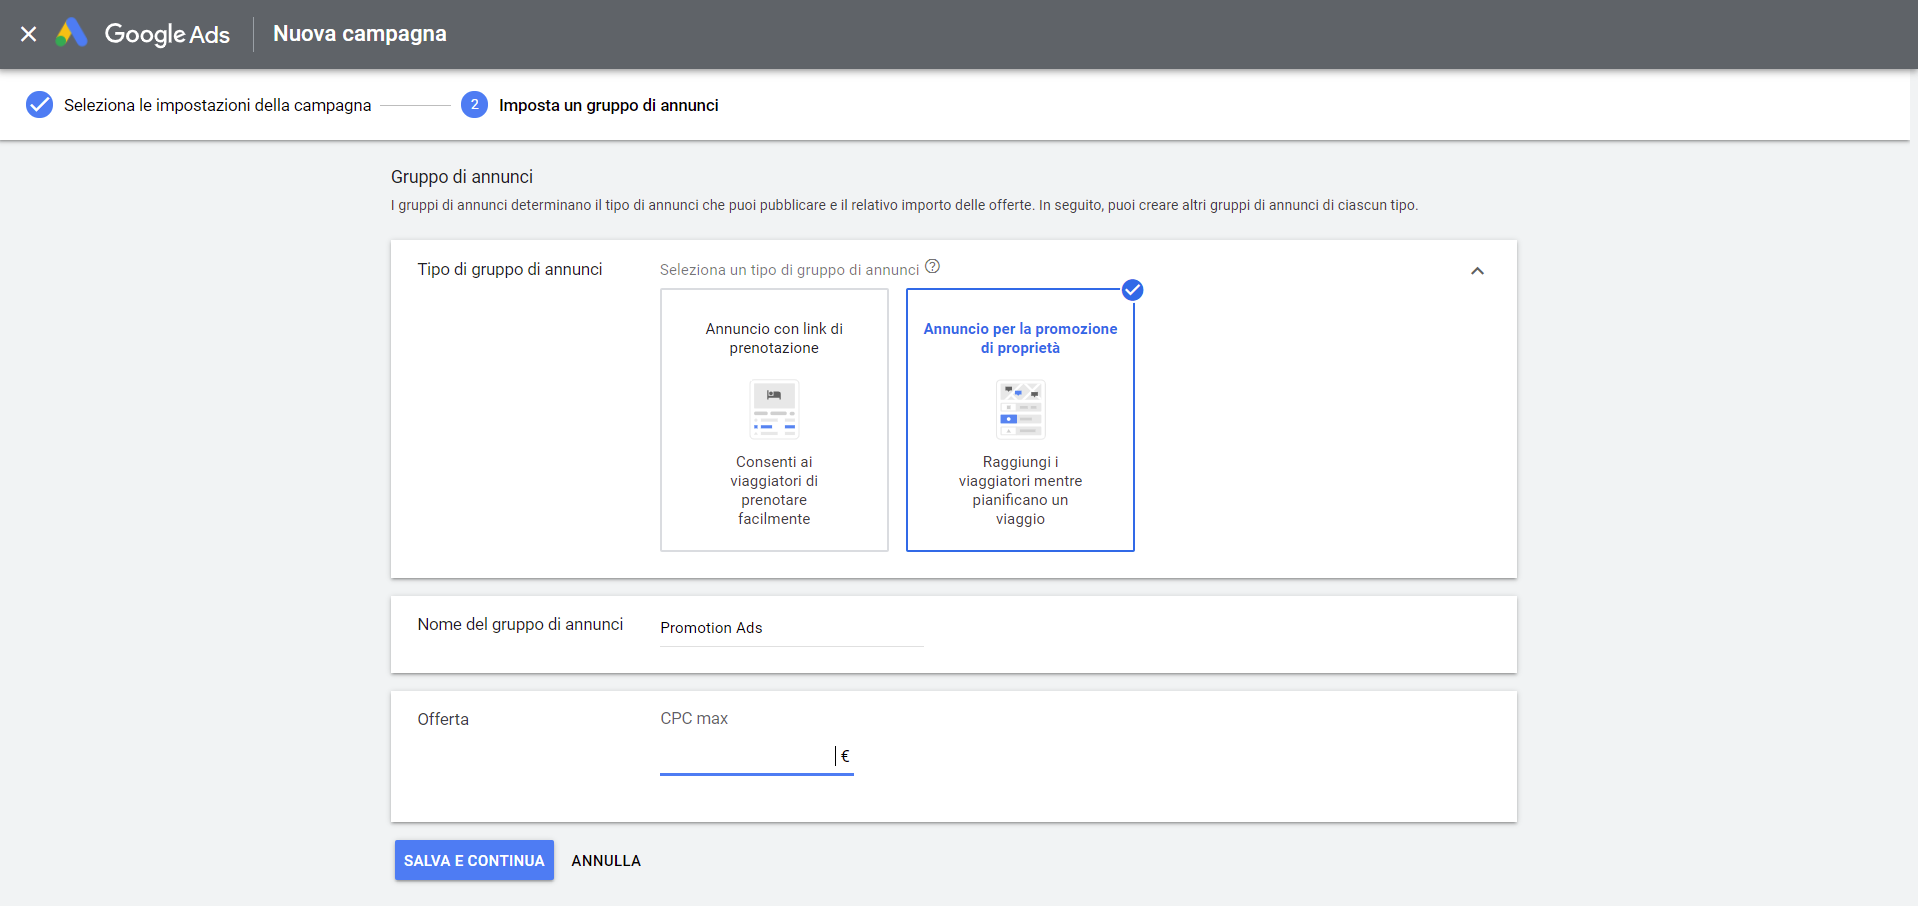Image resolution: width=1918 pixels, height=906 pixels.
Task: Open help icon beside ad group type
Action: pyautogui.click(x=933, y=267)
